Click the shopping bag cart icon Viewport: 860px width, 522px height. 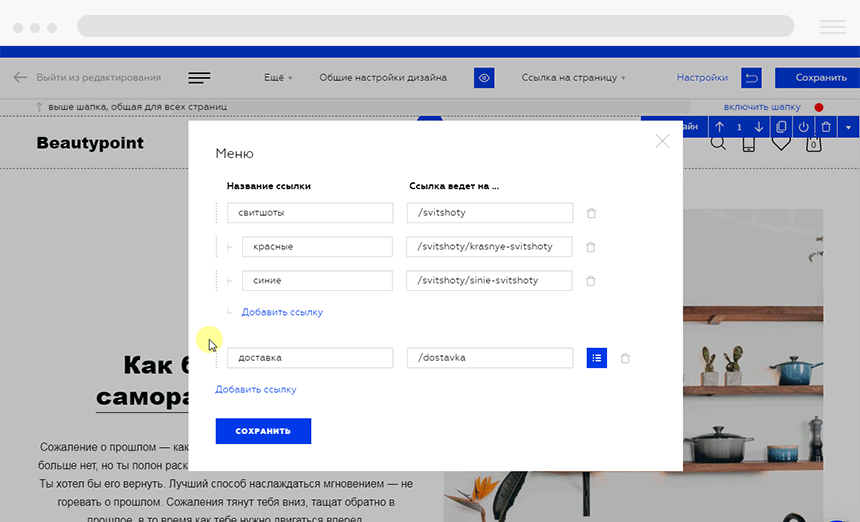point(813,144)
